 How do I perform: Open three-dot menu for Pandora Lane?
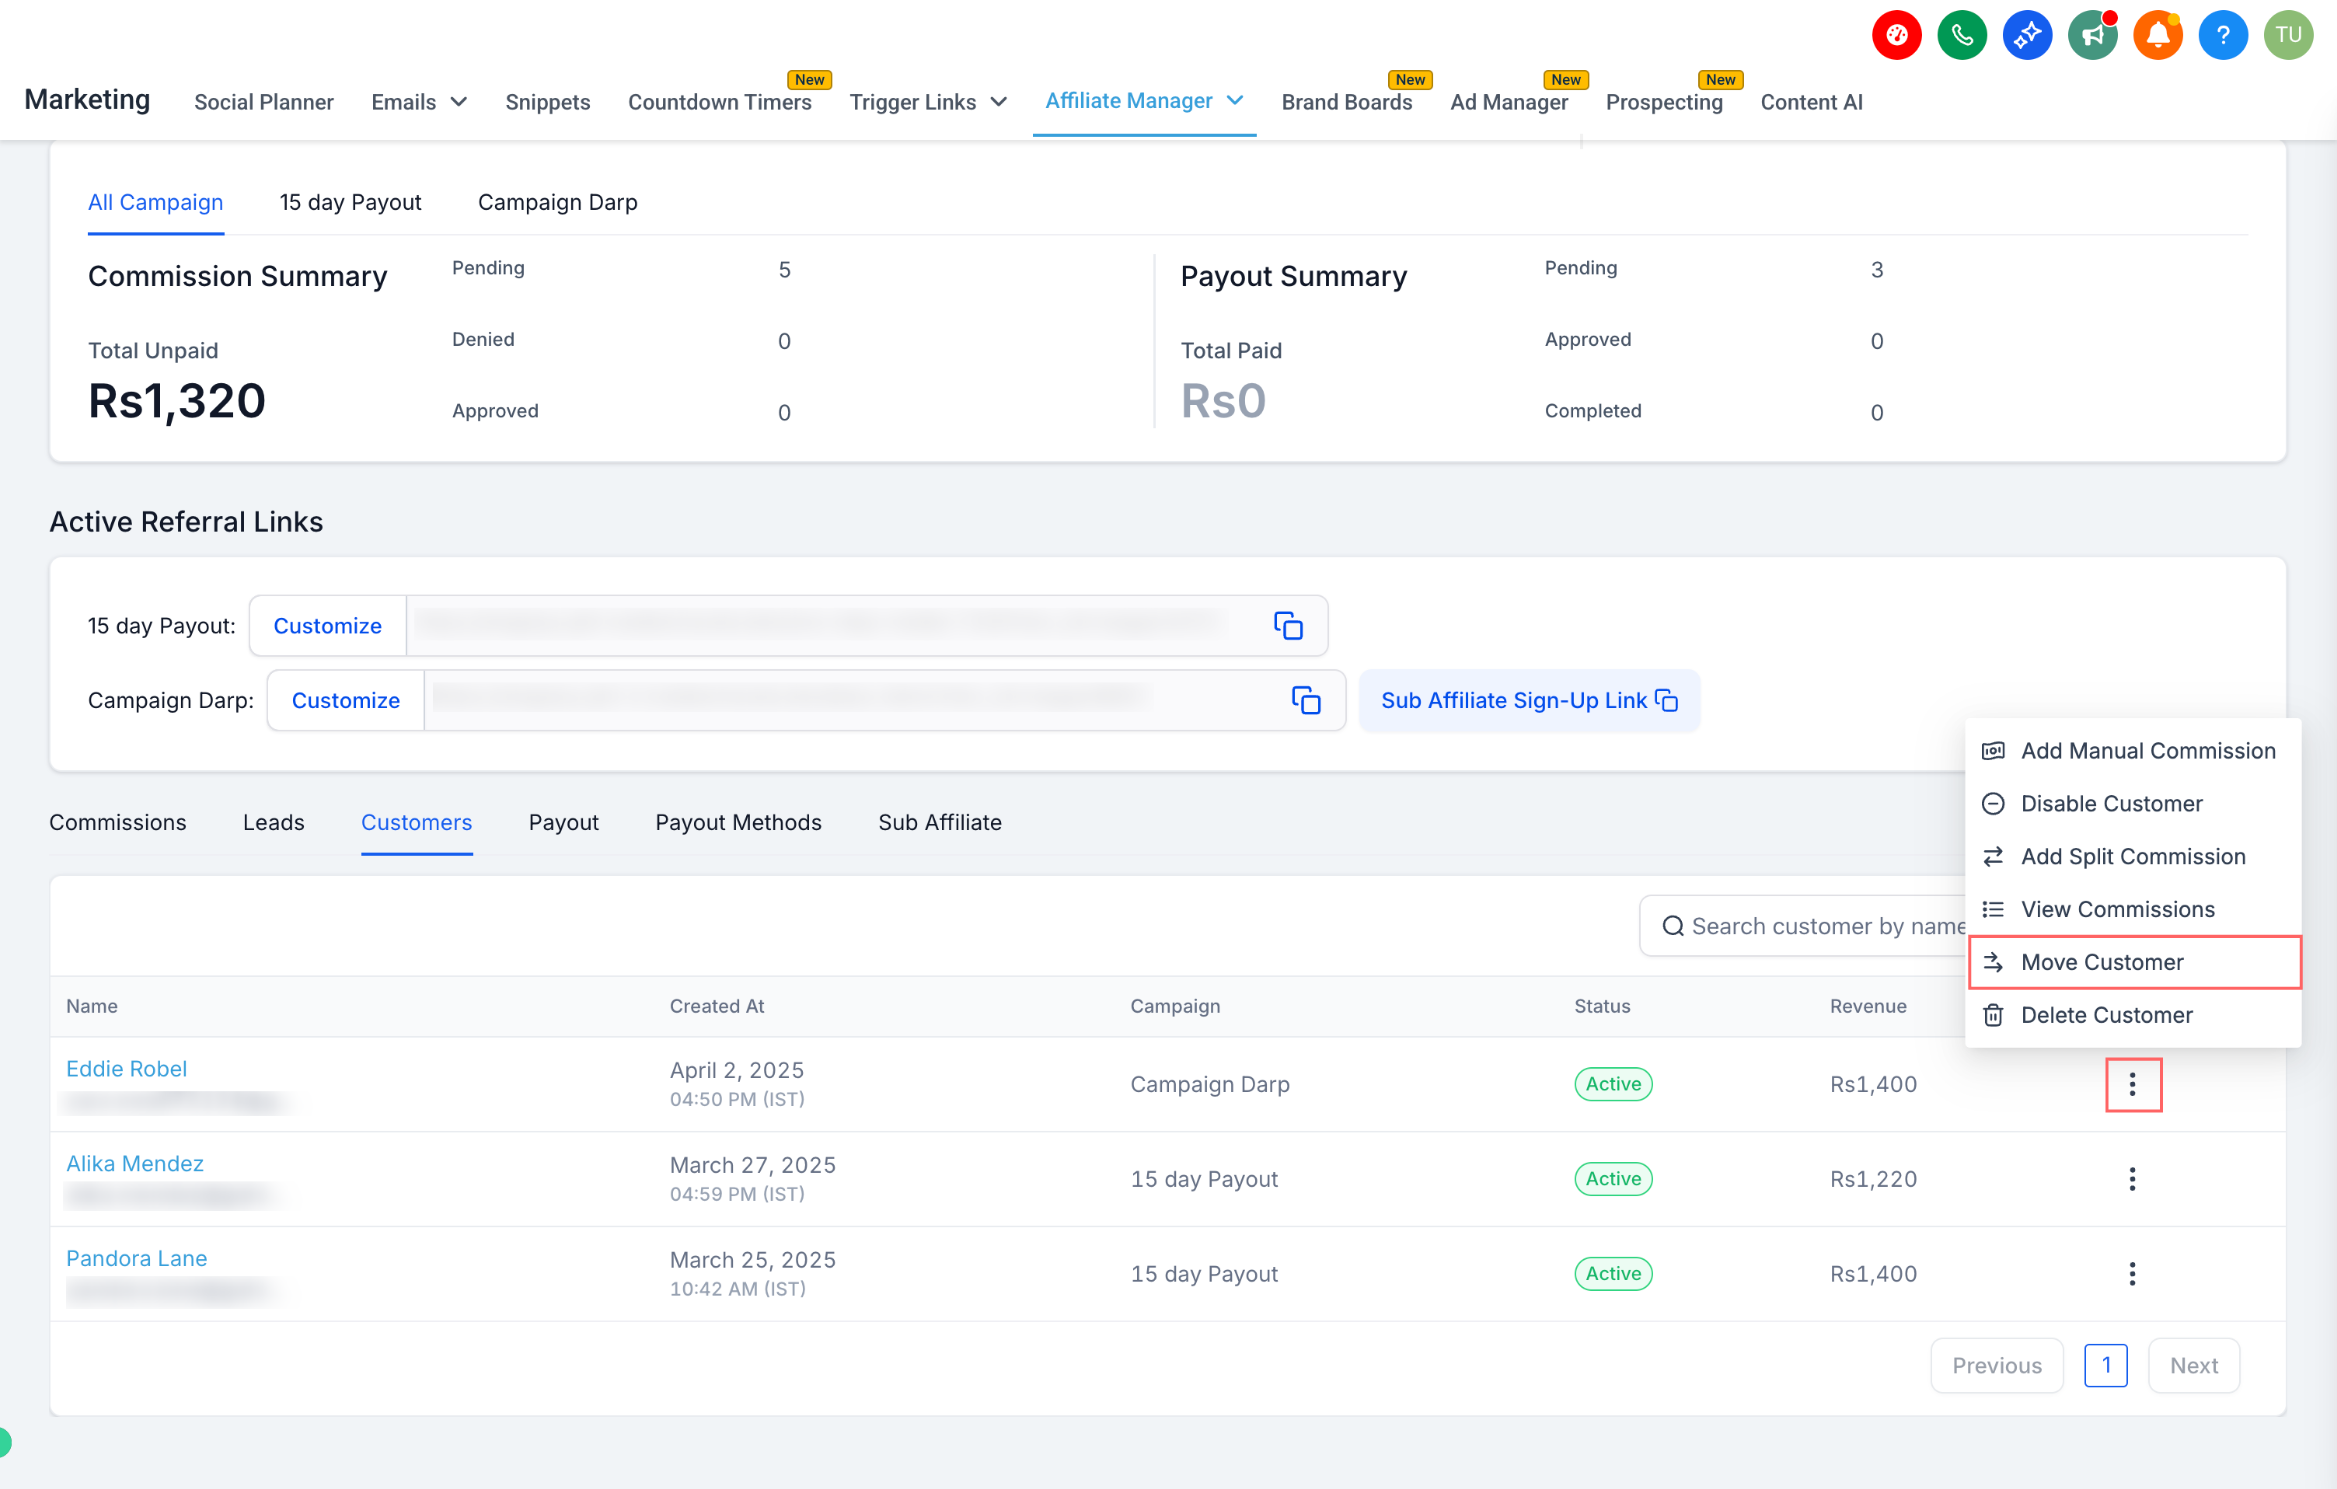(x=2132, y=1274)
